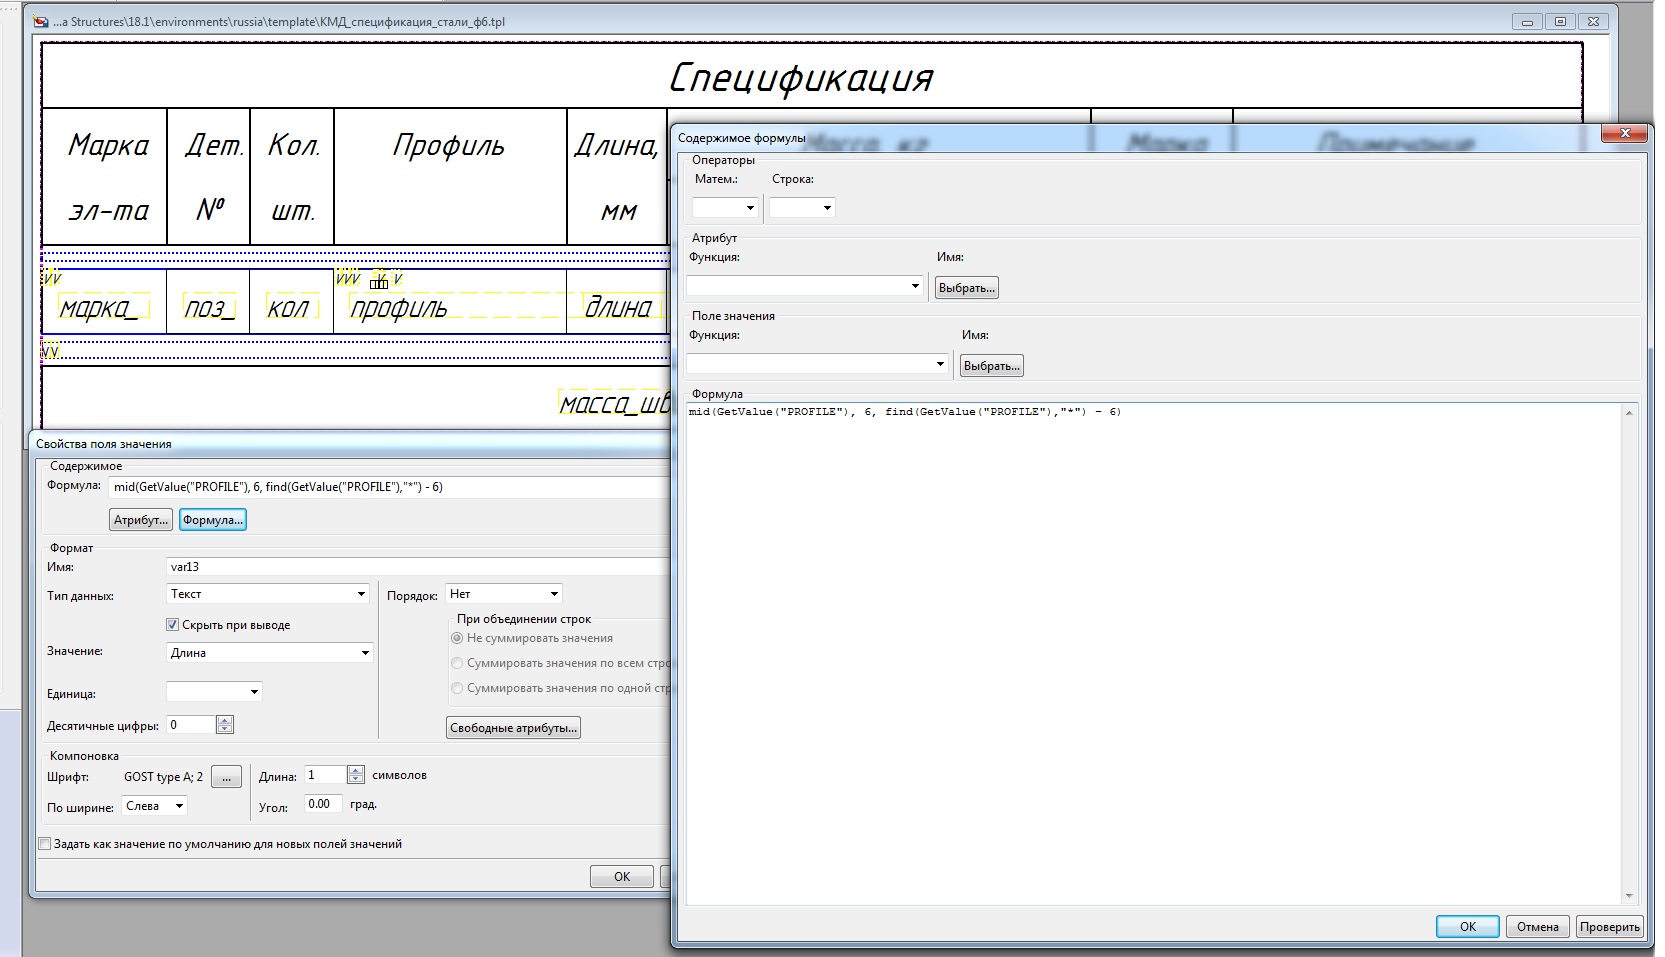Increase the field length in symbols
This screenshot has width=1665, height=957.
point(356,770)
